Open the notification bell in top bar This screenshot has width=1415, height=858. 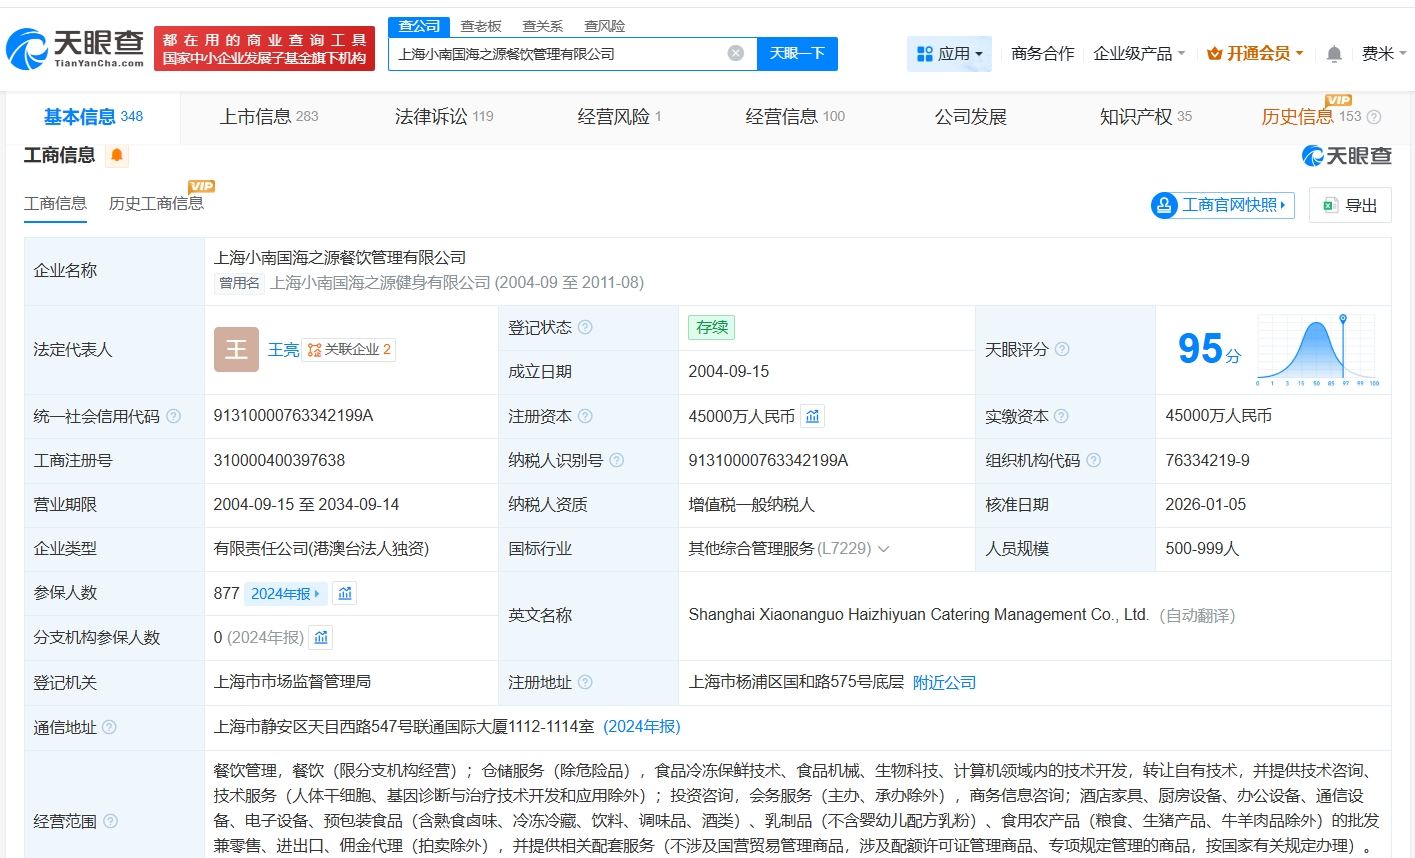[1334, 55]
